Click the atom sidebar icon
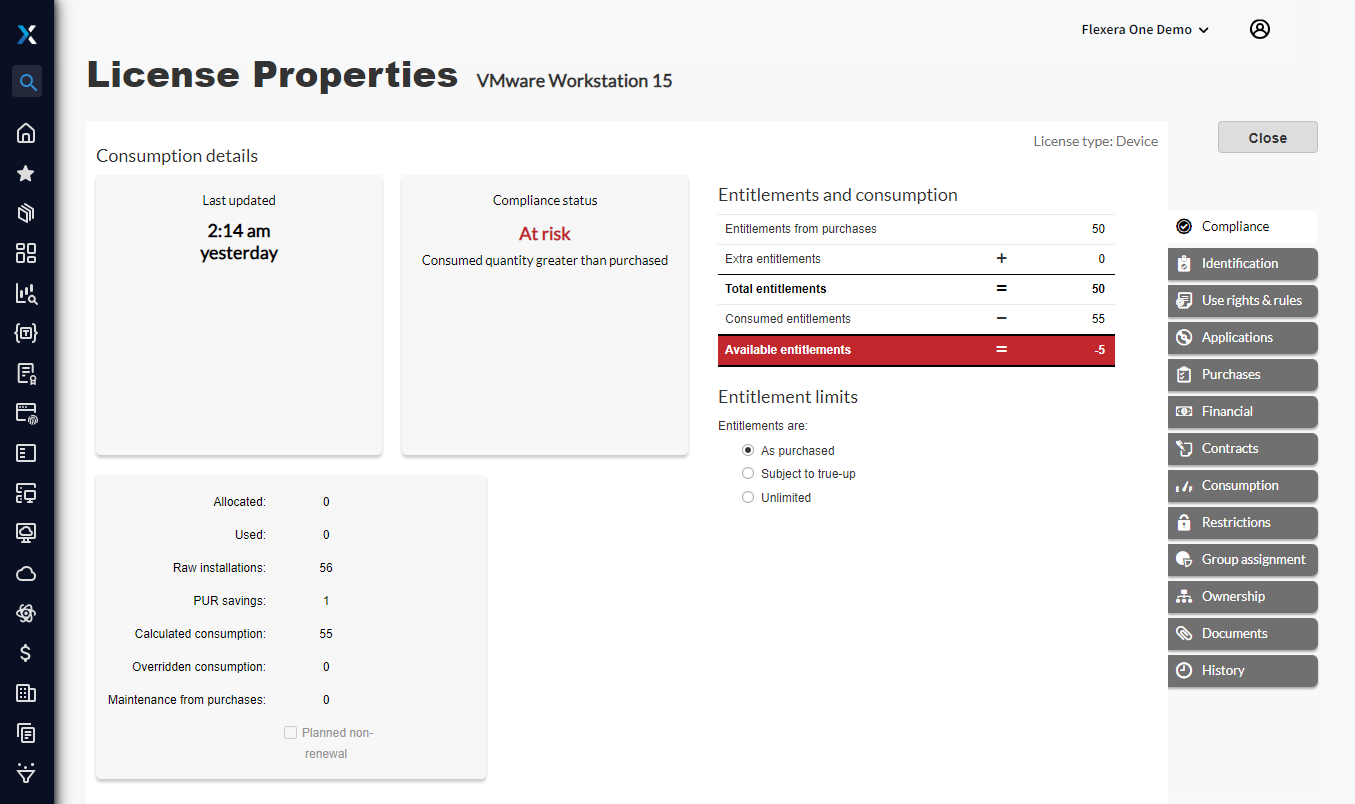Viewport: 1355px width, 804px height. pyautogui.click(x=27, y=613)
